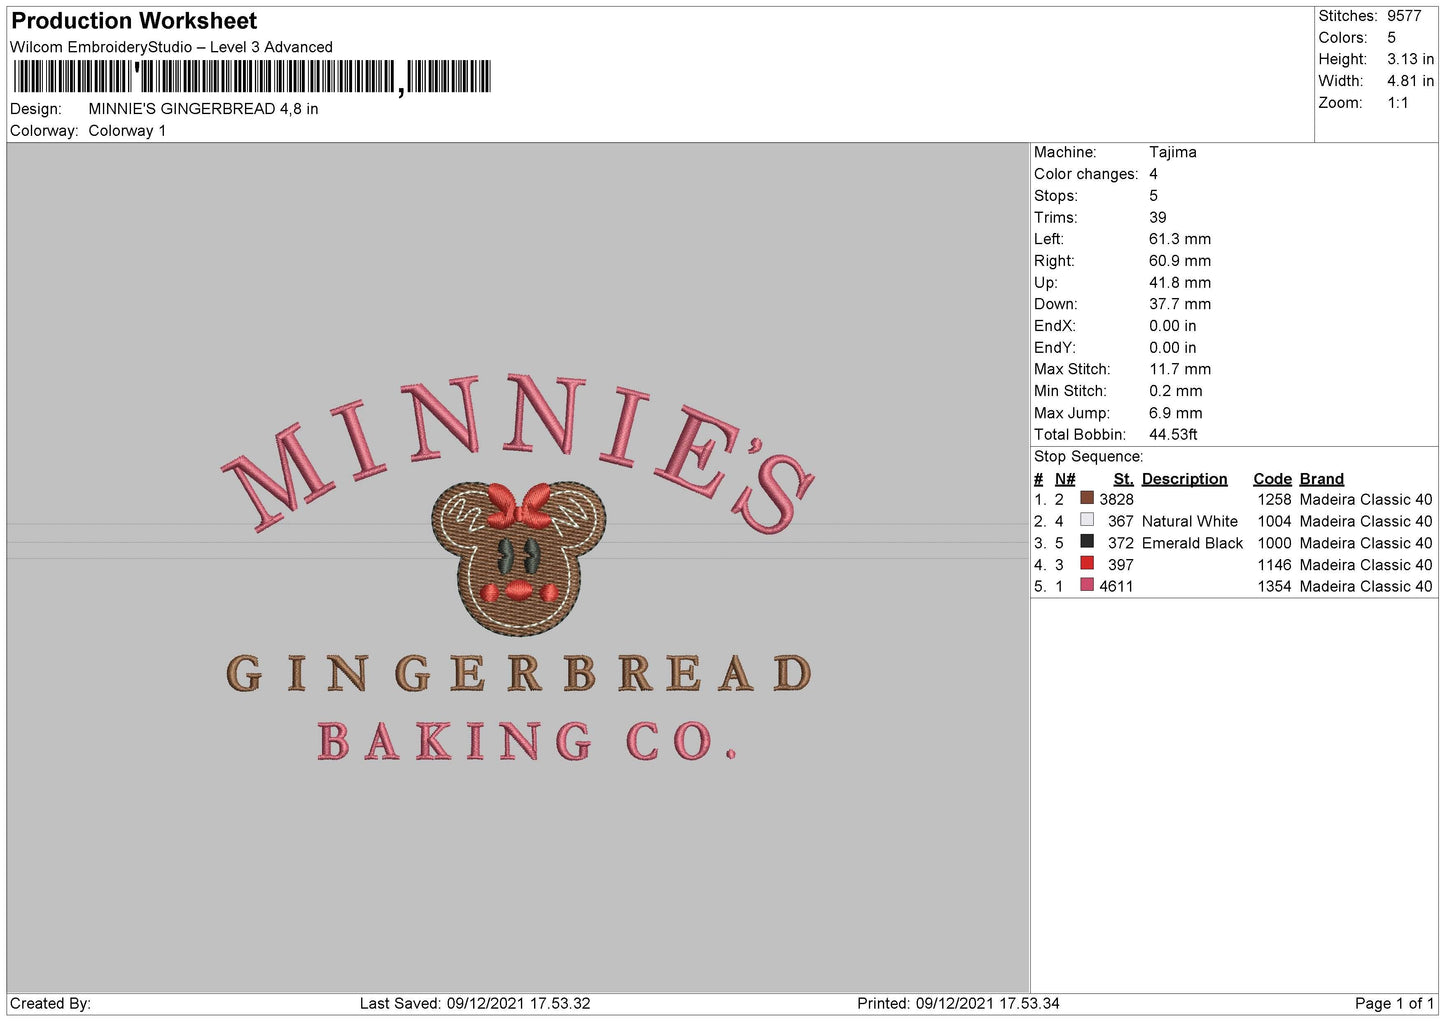The height and width of the screenshot is (1021, 1445).
Task: Click code 1258 in the stop sequence
Action: pyautogui.click(x=1274, y=499)
